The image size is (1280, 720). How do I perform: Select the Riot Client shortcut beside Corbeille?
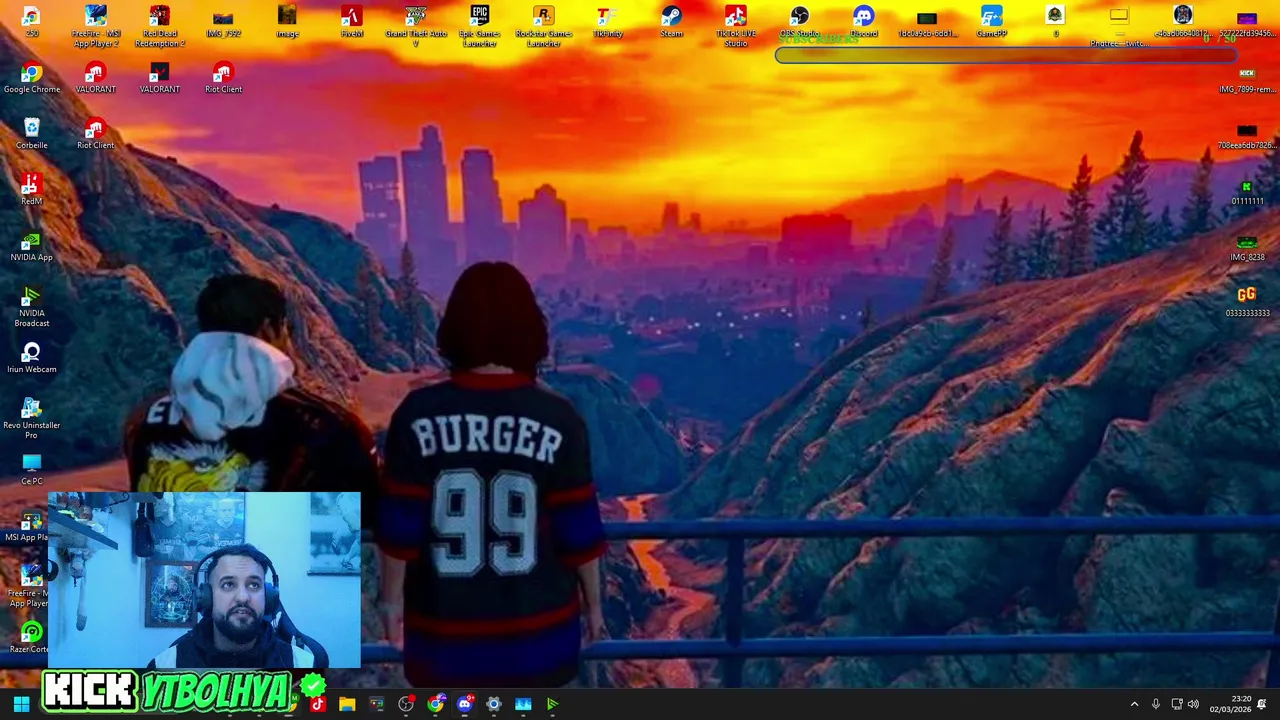tap(96, 135)
